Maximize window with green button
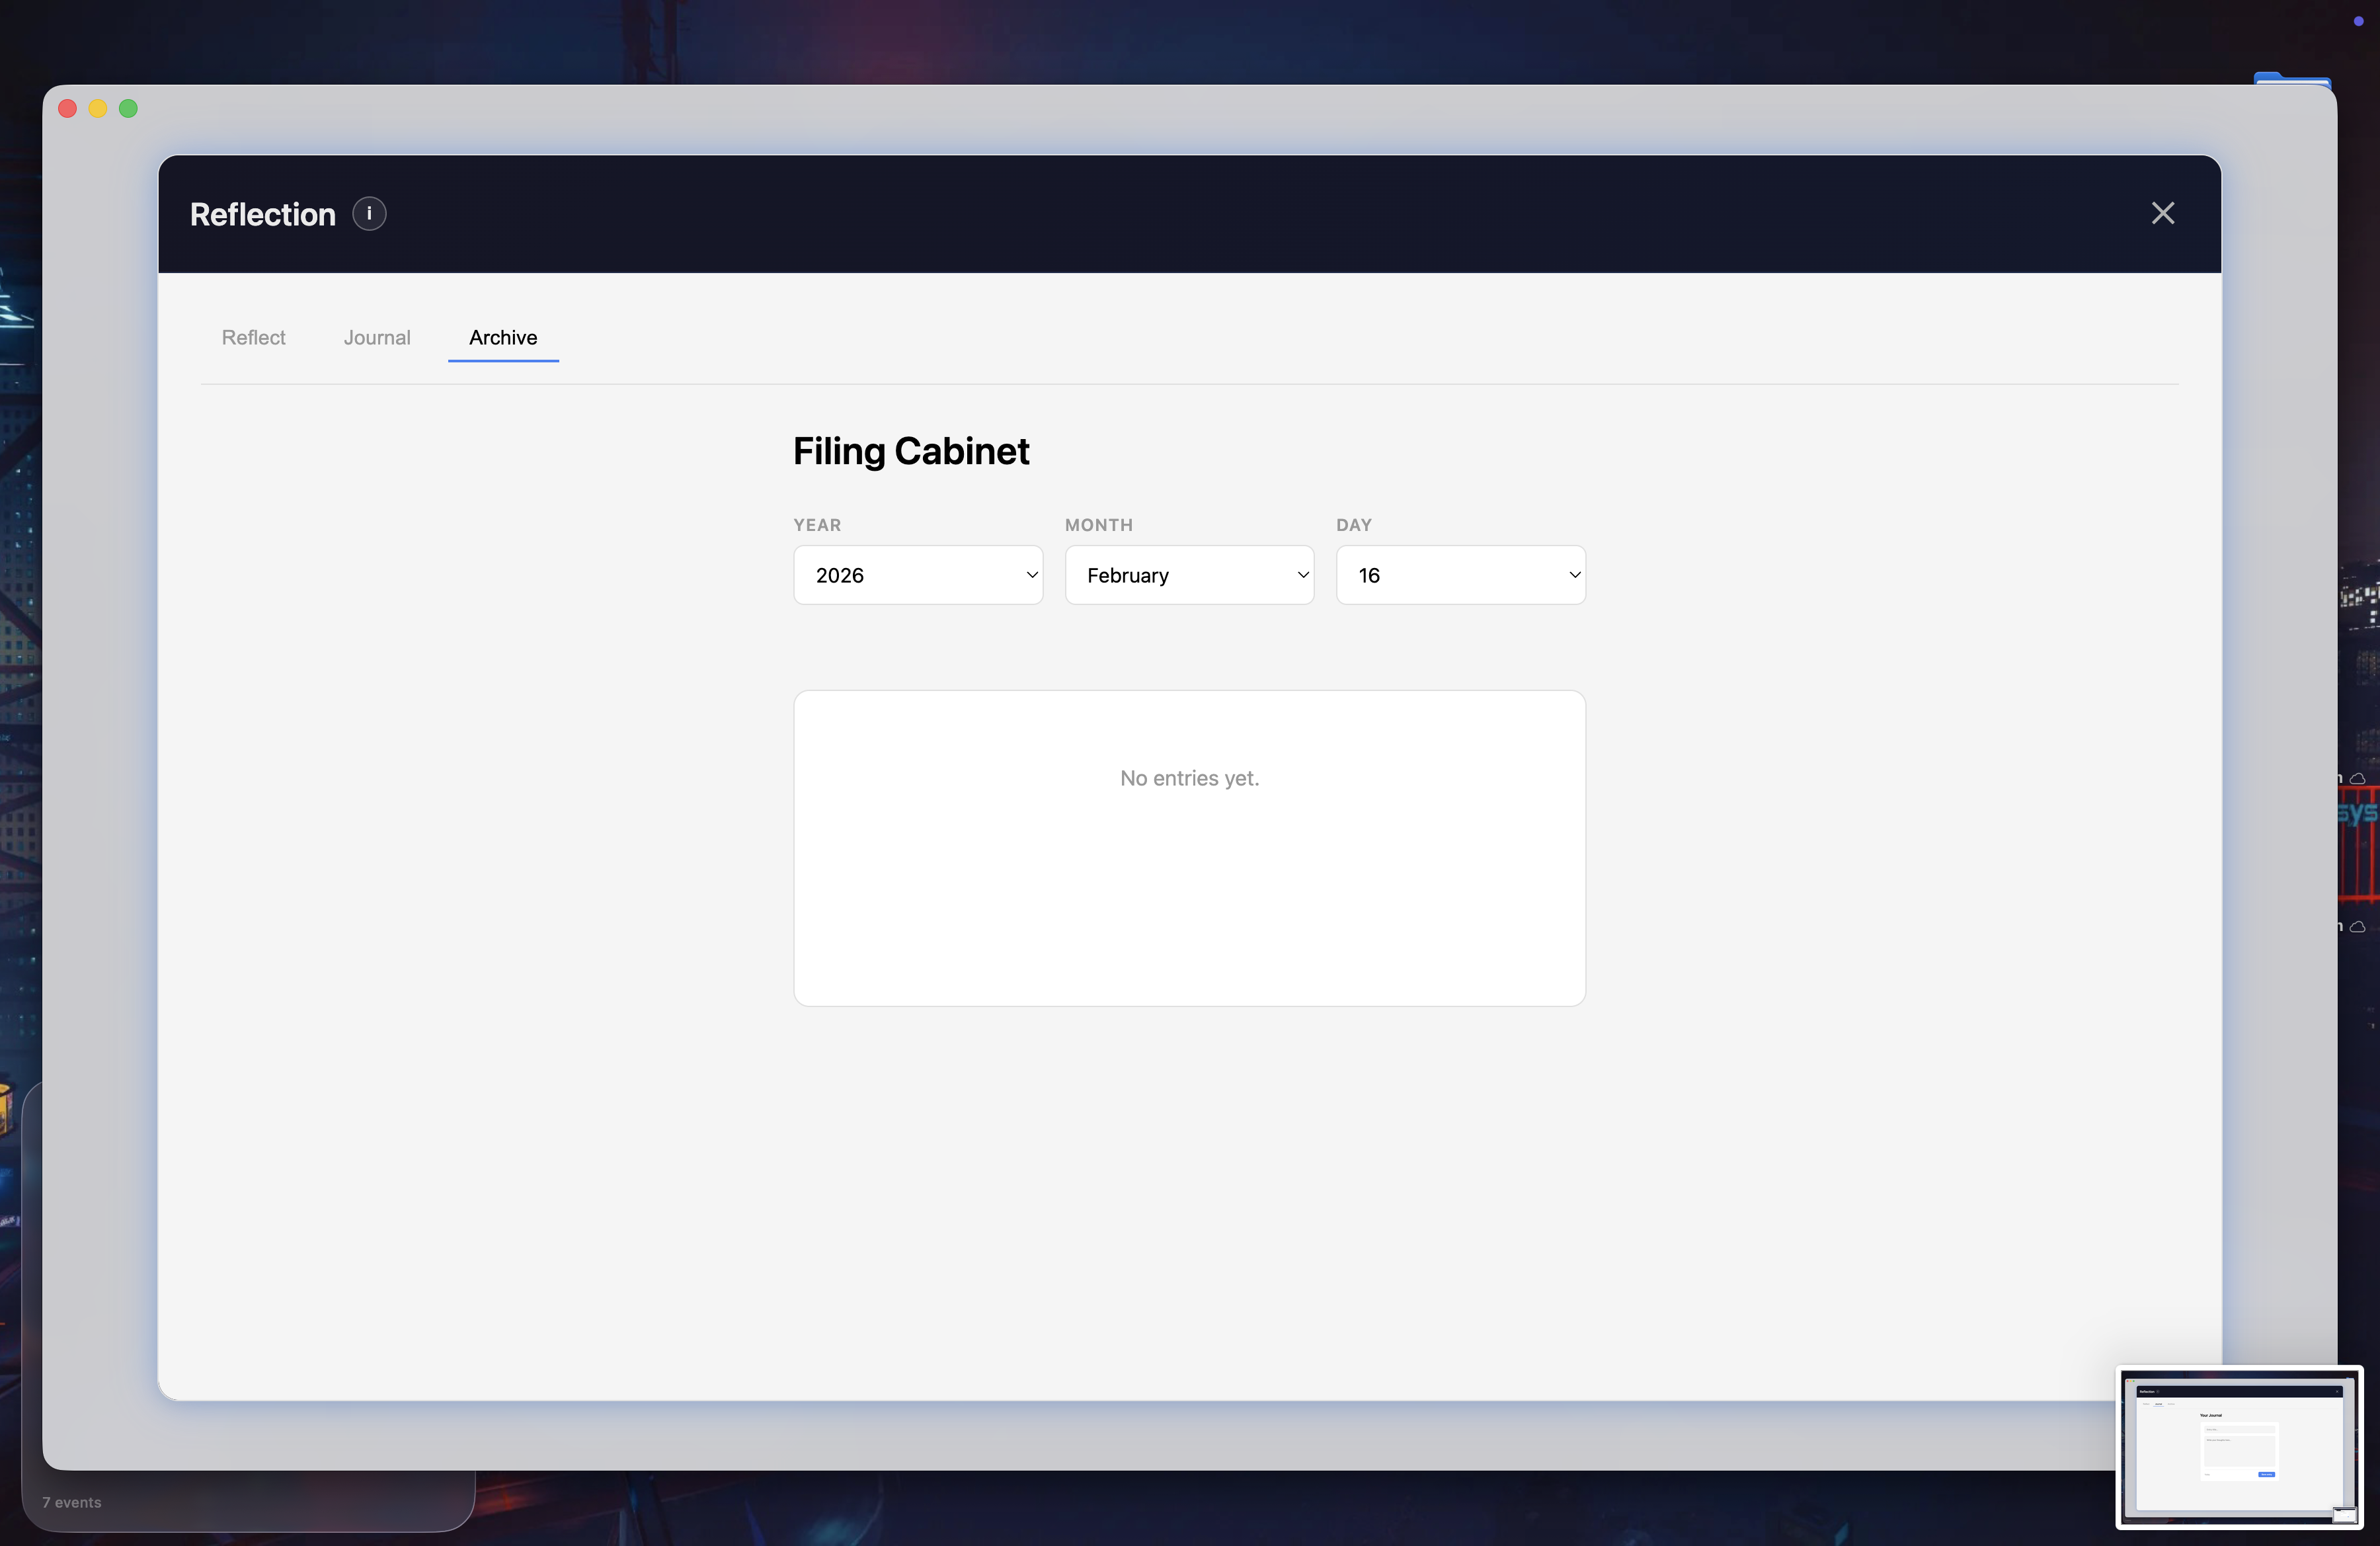This screenshot has height=1546, width=2380. [128, 109]
